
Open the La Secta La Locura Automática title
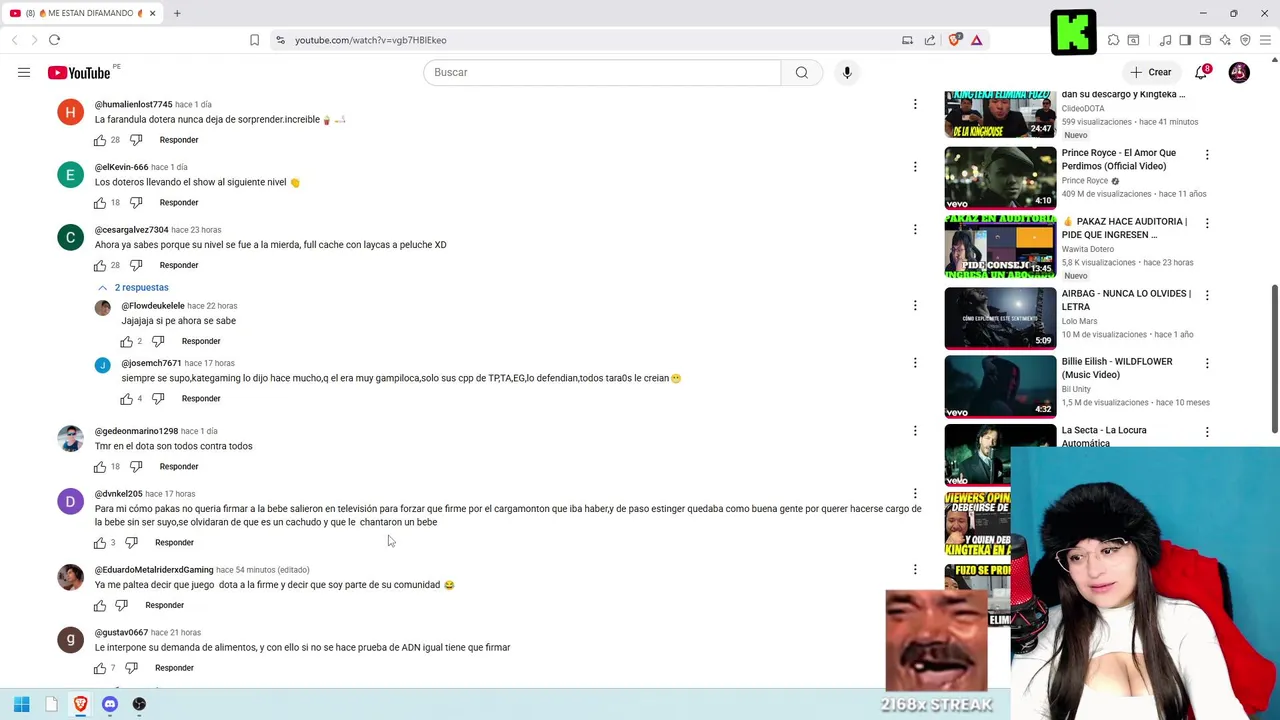point(1104,436)
